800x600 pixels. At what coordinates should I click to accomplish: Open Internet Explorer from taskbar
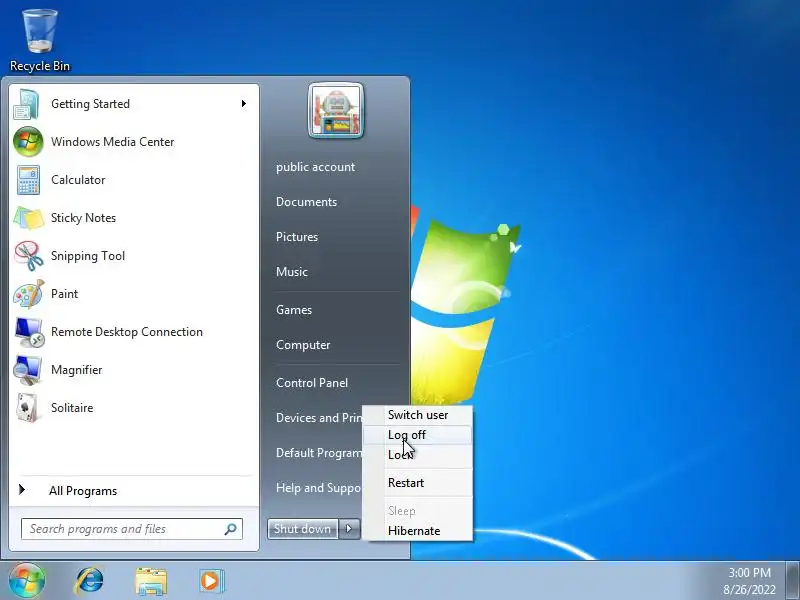89,581
